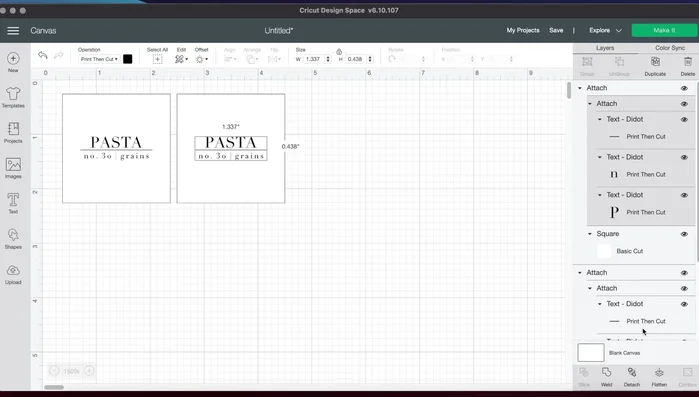Click the UnGroup icon
The image size is (699, 397).
point(619,66)
